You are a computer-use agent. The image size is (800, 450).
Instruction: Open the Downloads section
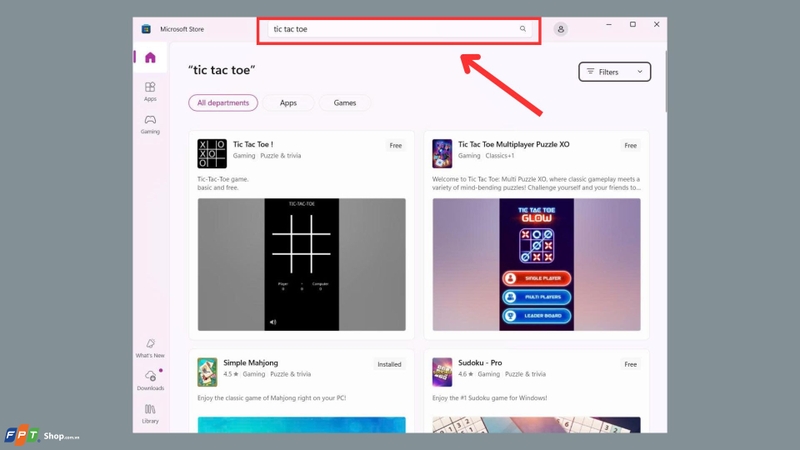150,381
